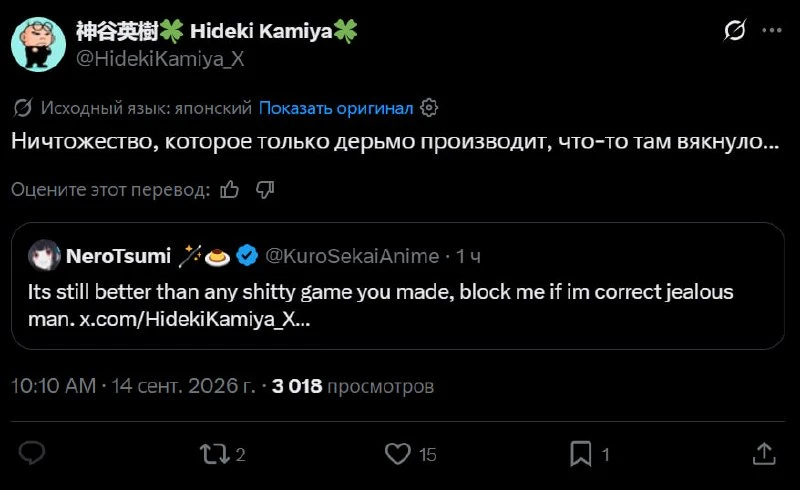Open the three-dot more options menu

click(771, 31)
